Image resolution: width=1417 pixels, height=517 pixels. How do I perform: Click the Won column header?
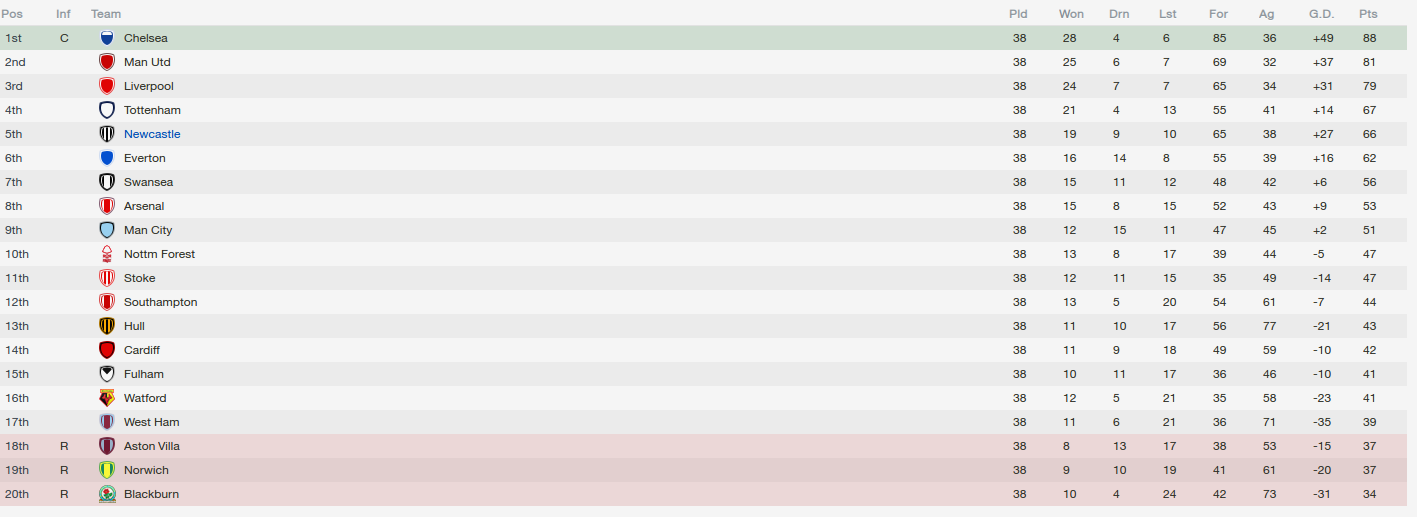(x=1071, y=14)
